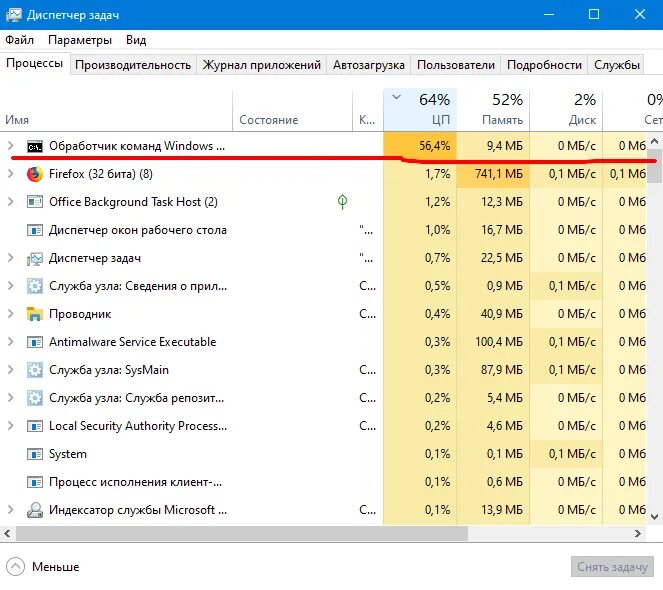
Task: Switch to the Производительность tab
Action: pos(133,65)
